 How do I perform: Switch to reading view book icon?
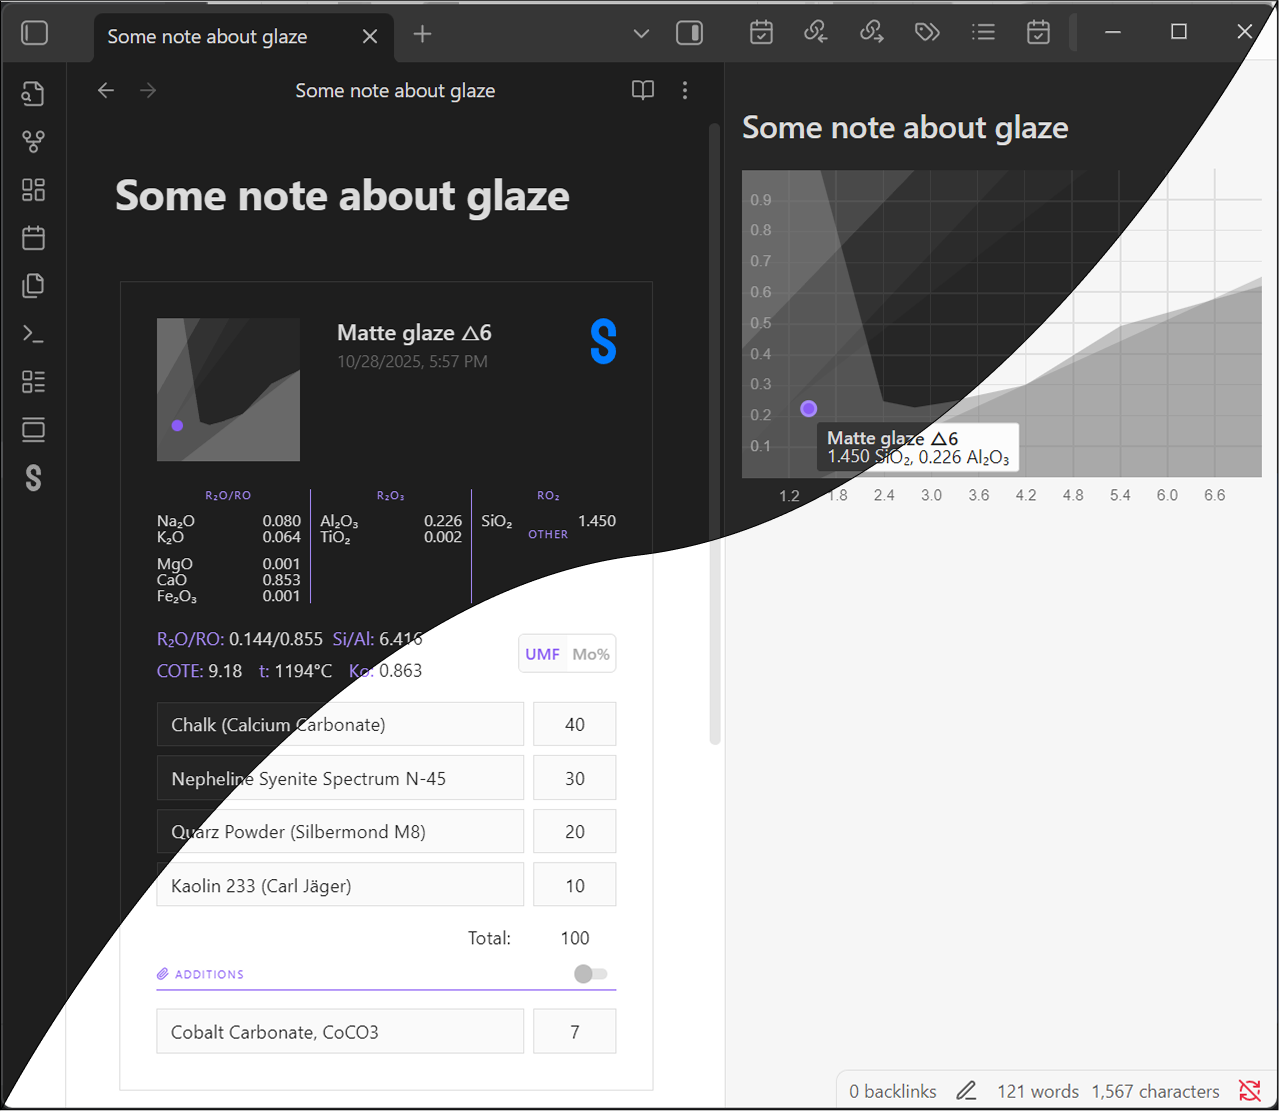pyautogui.click(x=643, y=90)
